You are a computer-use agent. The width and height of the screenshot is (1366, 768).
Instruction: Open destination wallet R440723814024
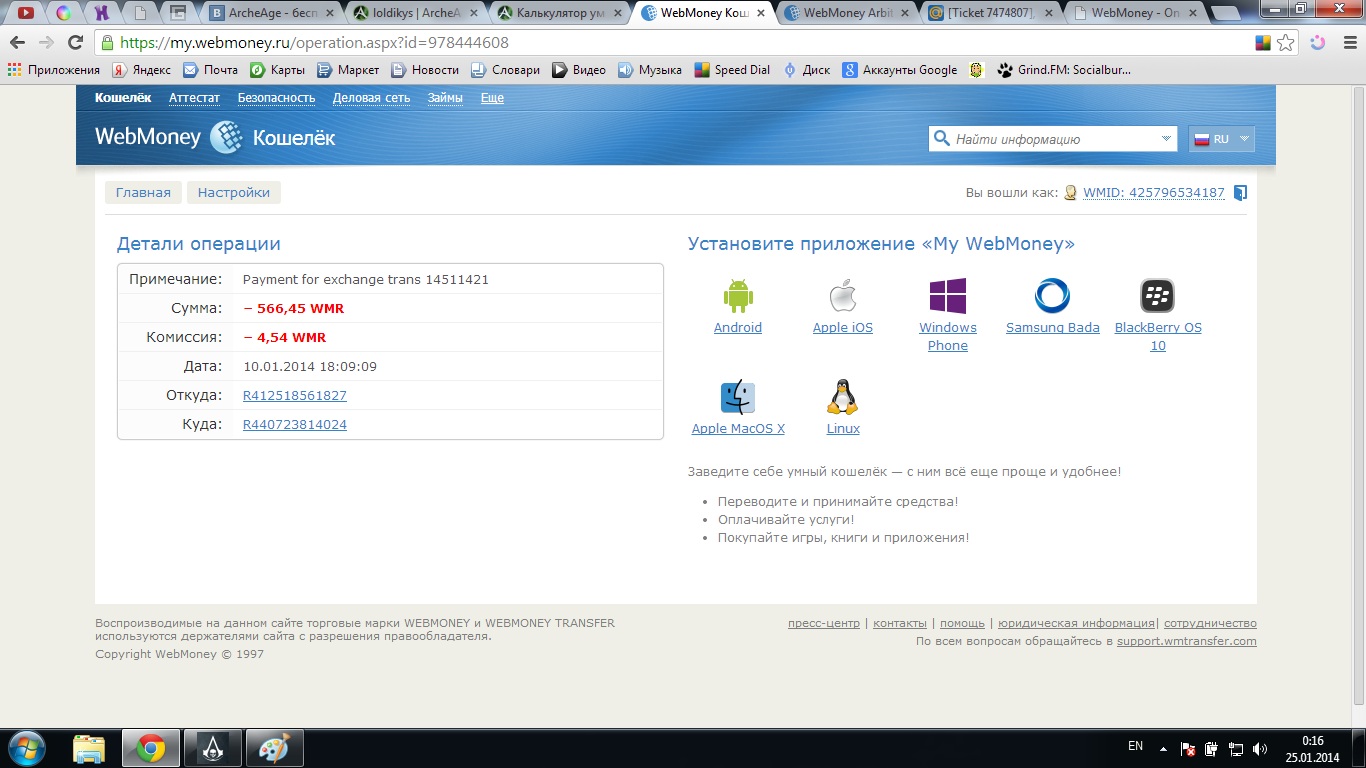[x=295, y=425]
